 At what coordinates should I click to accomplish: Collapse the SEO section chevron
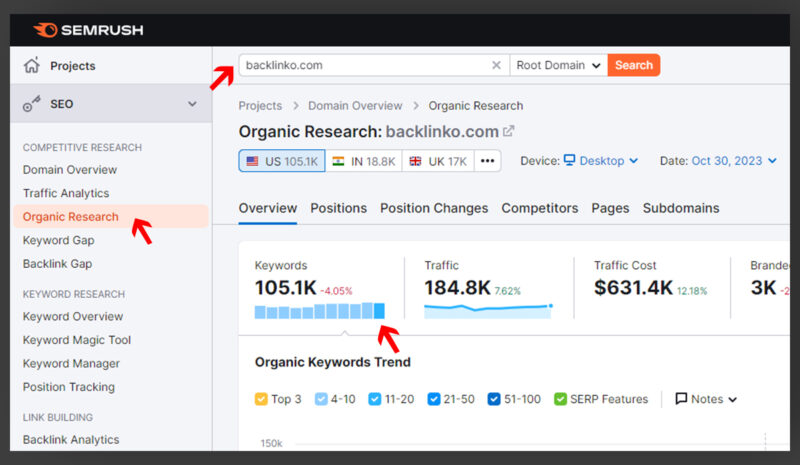click(192, 104)
